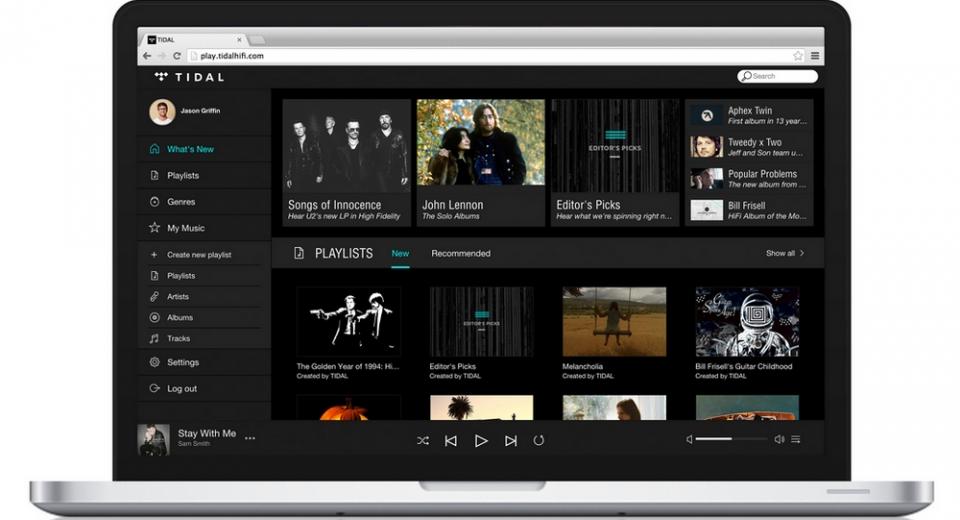
Task: Click the PLAYLISTS section heading
Action: click(x=343, y=254)
